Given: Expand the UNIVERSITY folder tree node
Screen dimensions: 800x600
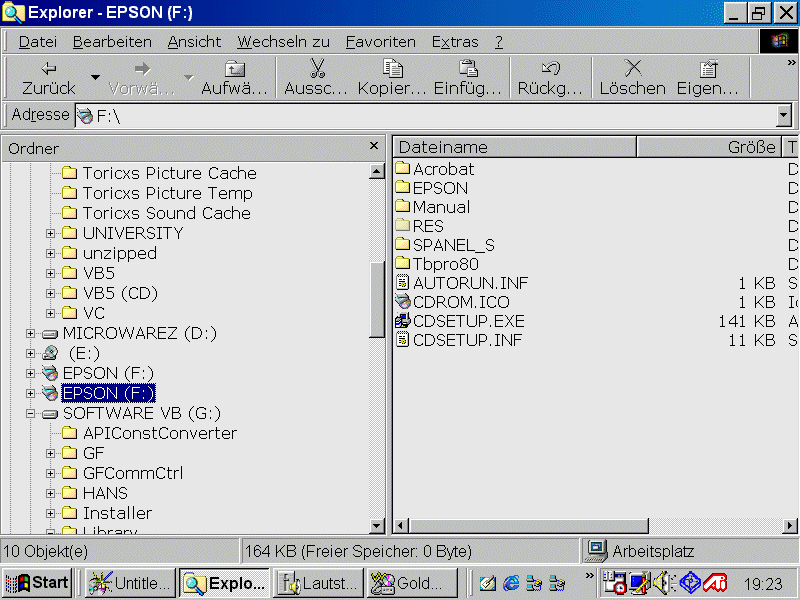Looking at the screenshot, I should coord(51,233).
